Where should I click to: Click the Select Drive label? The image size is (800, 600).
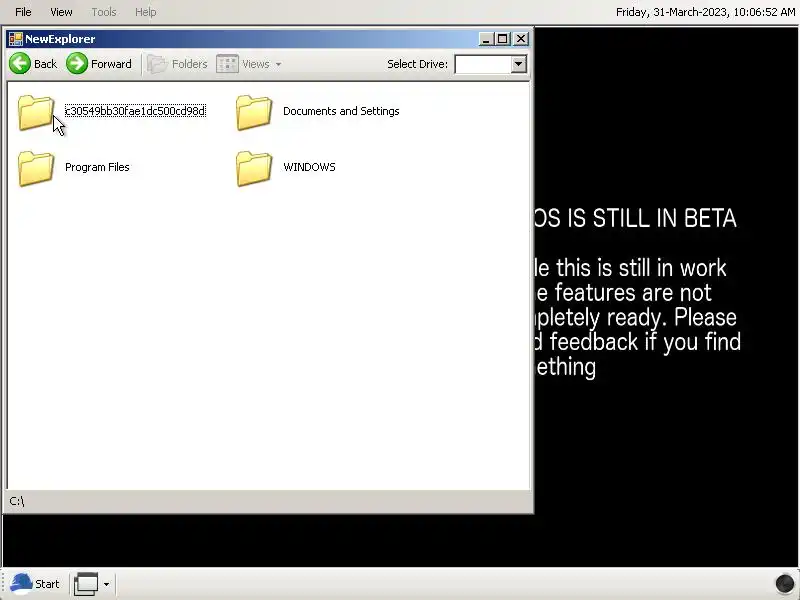coord(417,64)
